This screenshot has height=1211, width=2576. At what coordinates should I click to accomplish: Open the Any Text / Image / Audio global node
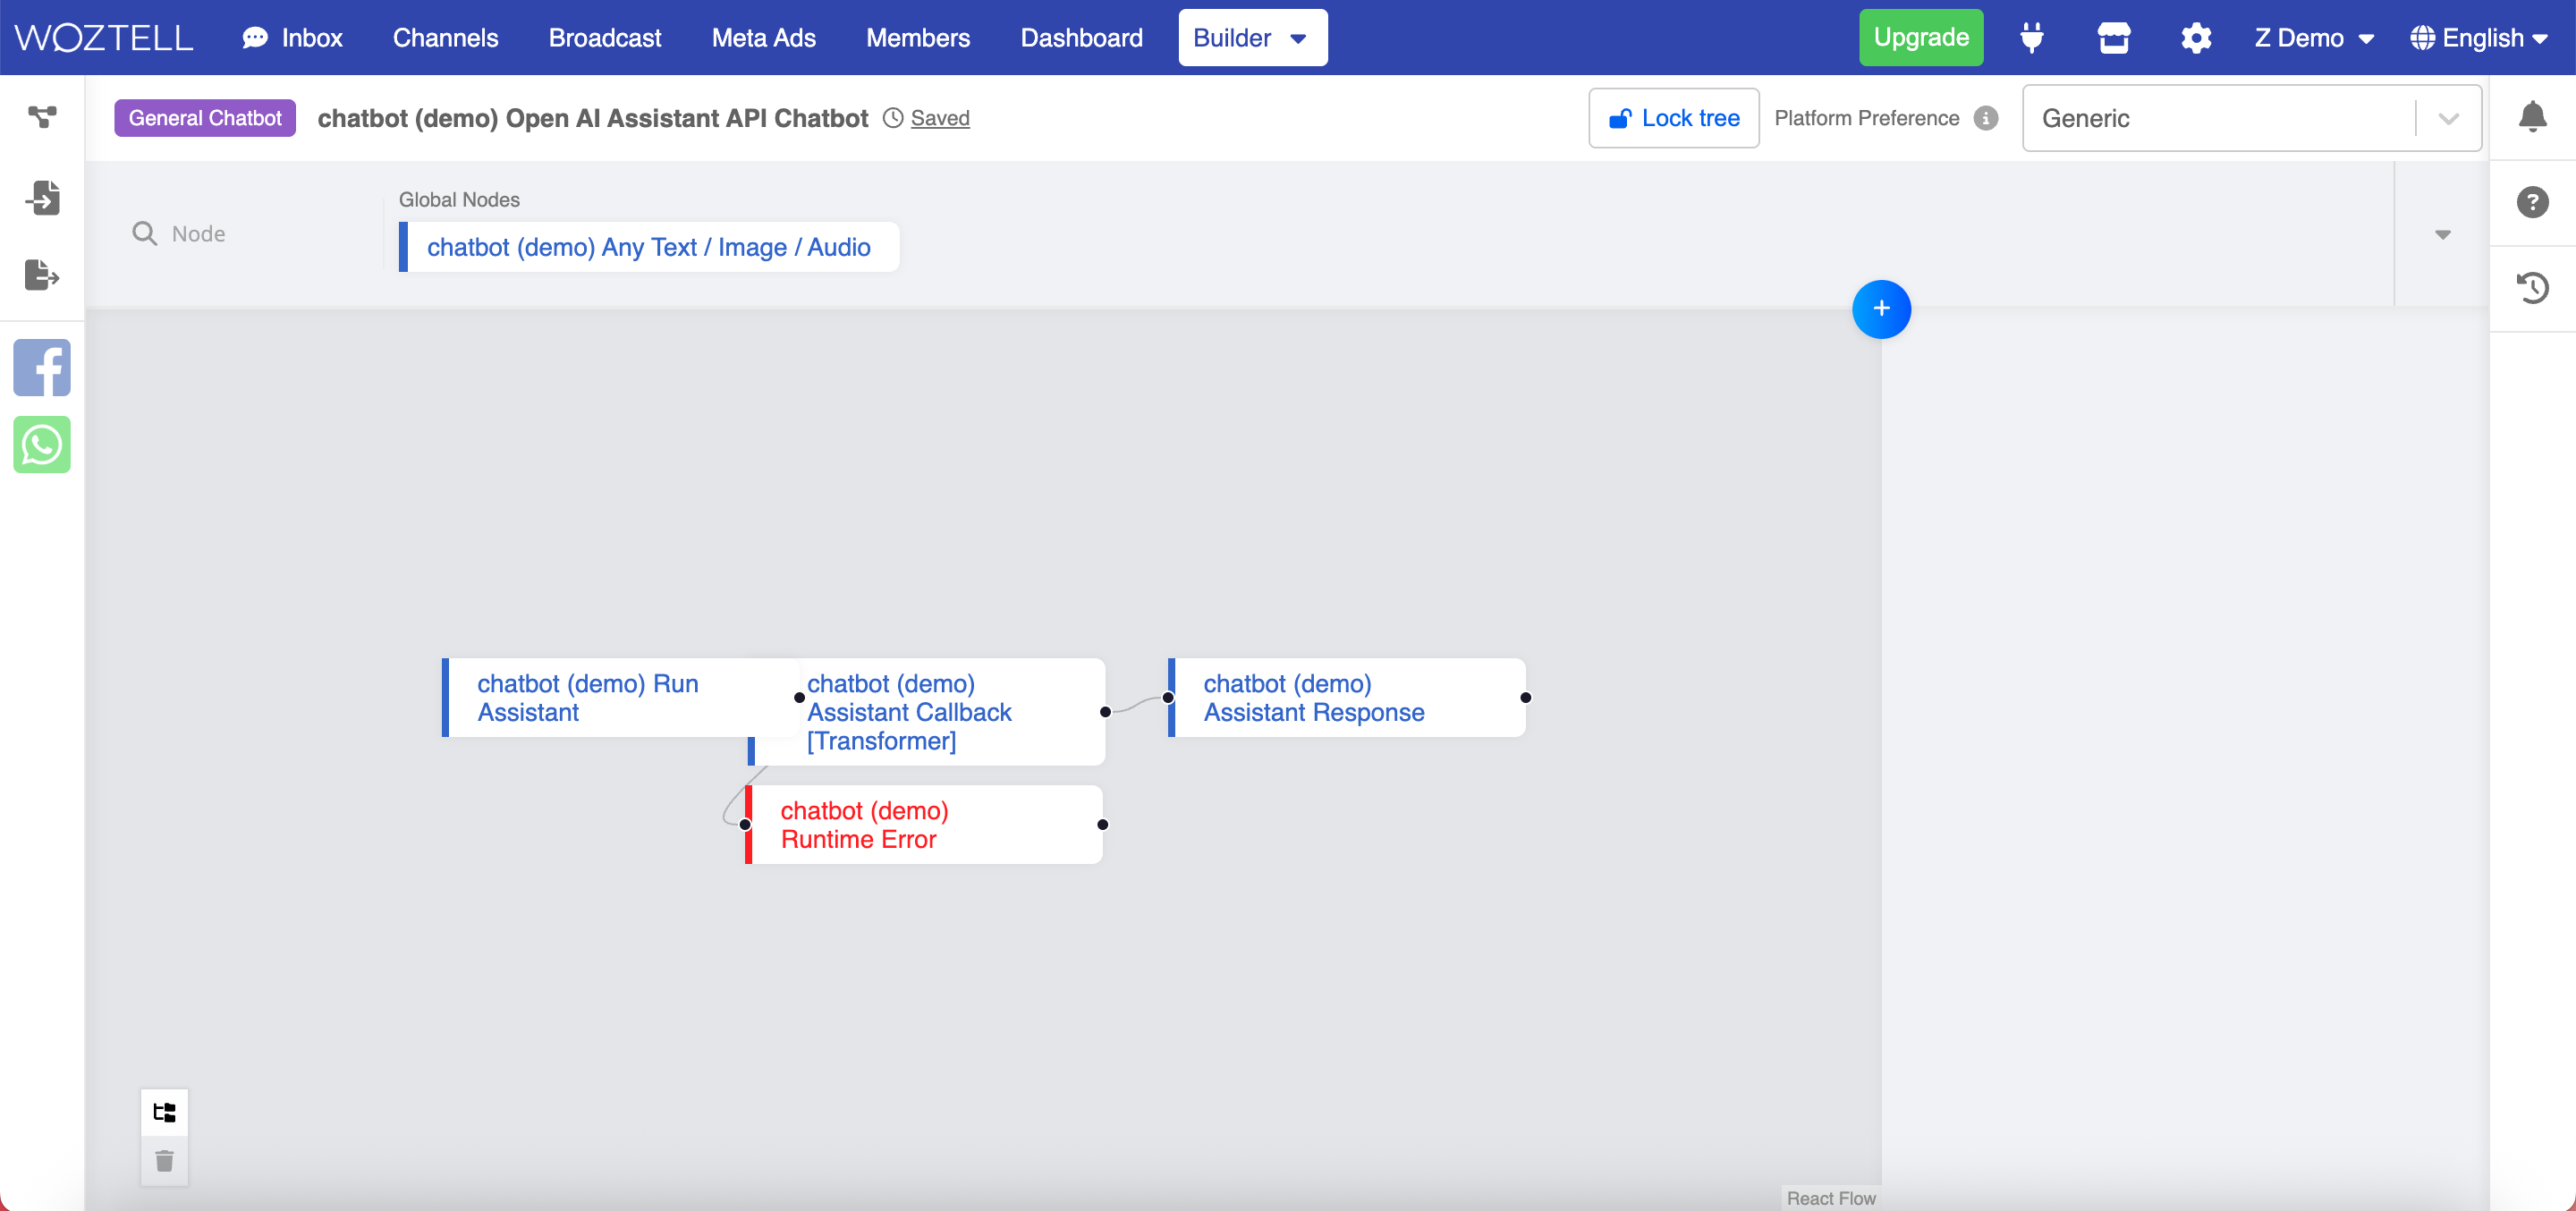[649, 247]
